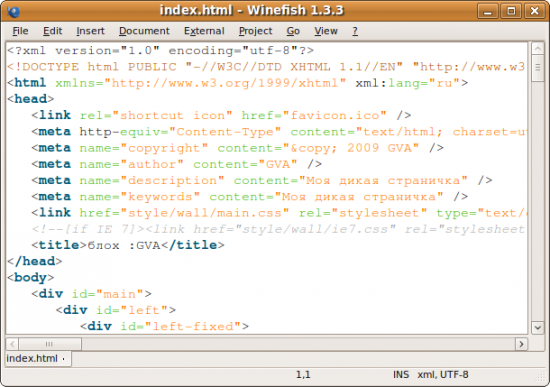Click the '<?xml version' line in editor
The width and height of the screenshot is (550, 387).
[x=160, y=51]
